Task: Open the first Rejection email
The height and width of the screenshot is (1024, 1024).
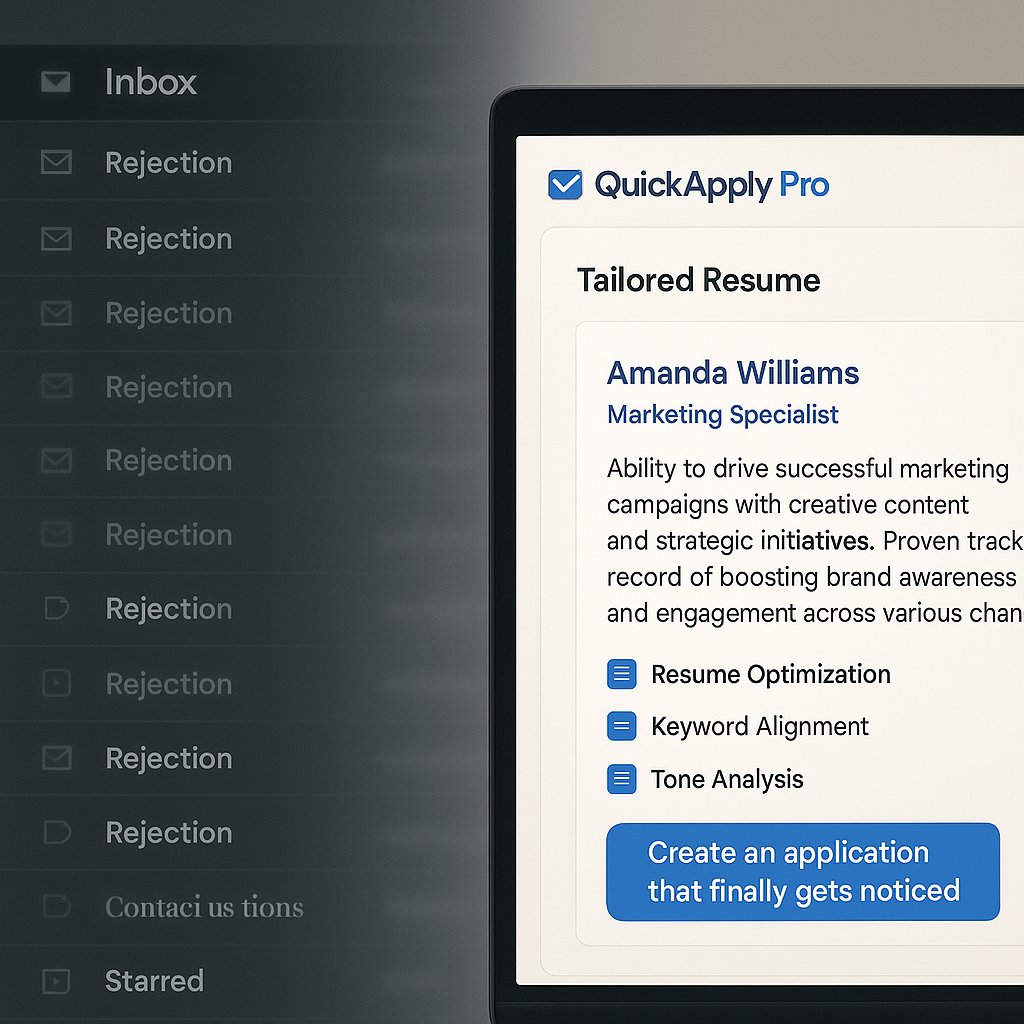Action: (168, 162)
